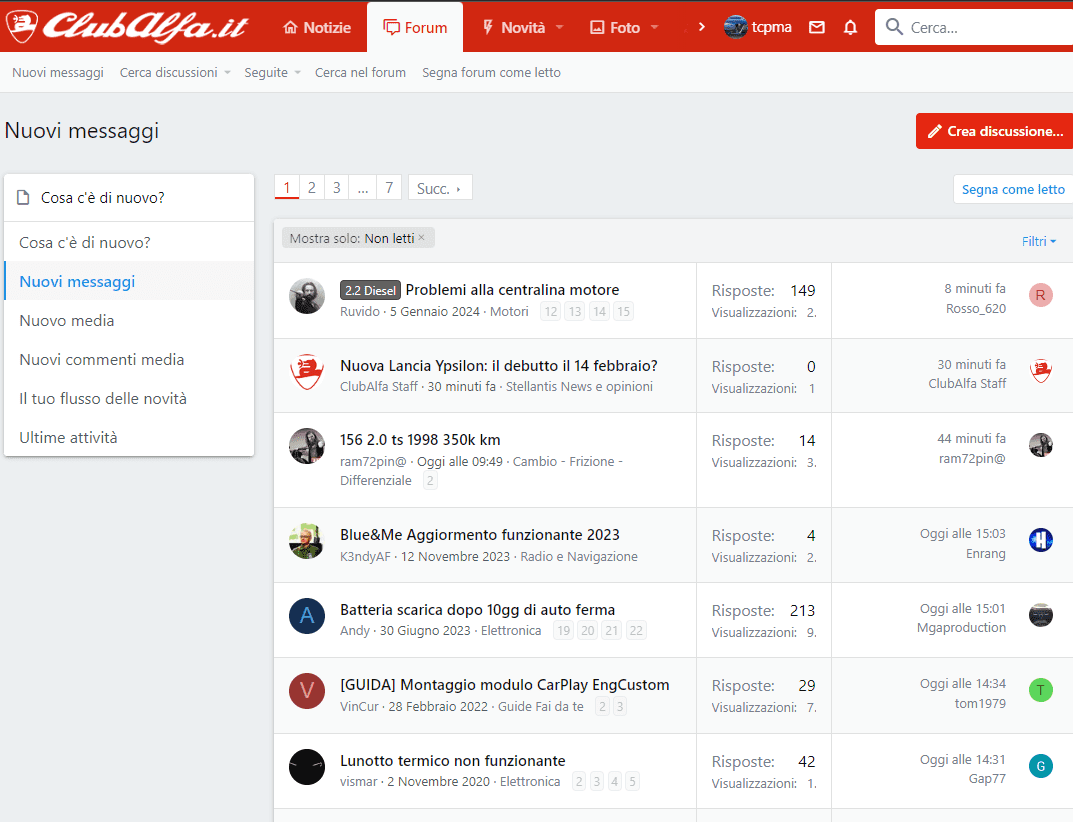1073x822 pixels.
Task: Click the ClubAlfa.it logo
Action: coord(127,27)
